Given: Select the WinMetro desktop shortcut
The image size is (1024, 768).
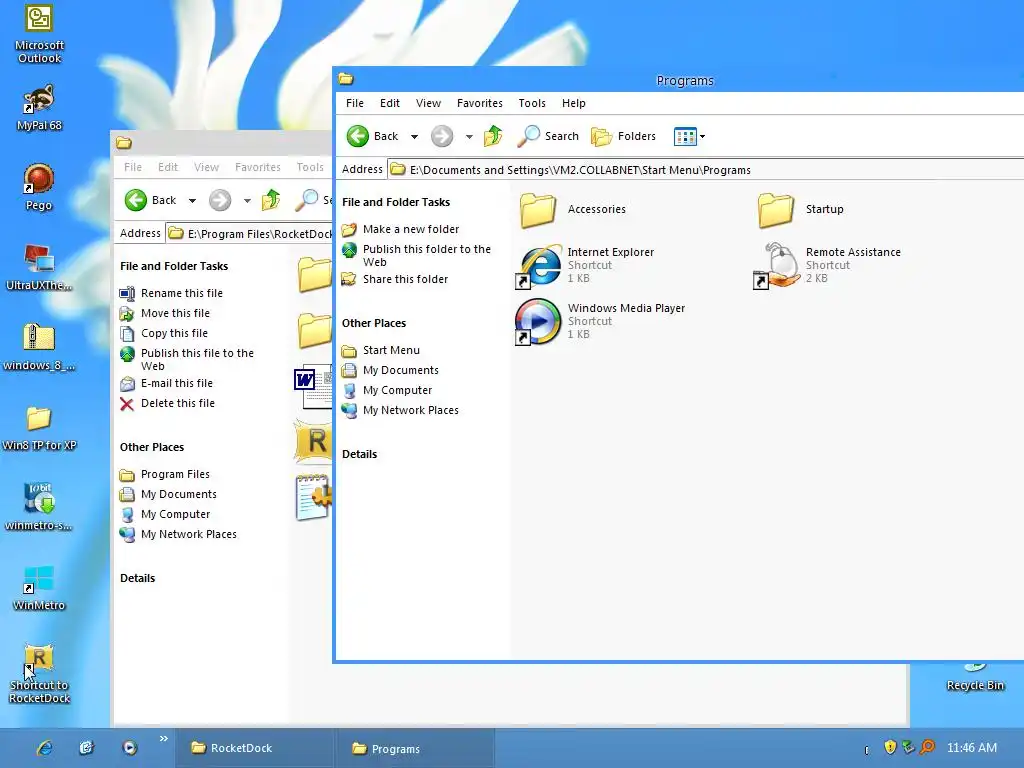Looking at the screenshot, I should 39,587.
